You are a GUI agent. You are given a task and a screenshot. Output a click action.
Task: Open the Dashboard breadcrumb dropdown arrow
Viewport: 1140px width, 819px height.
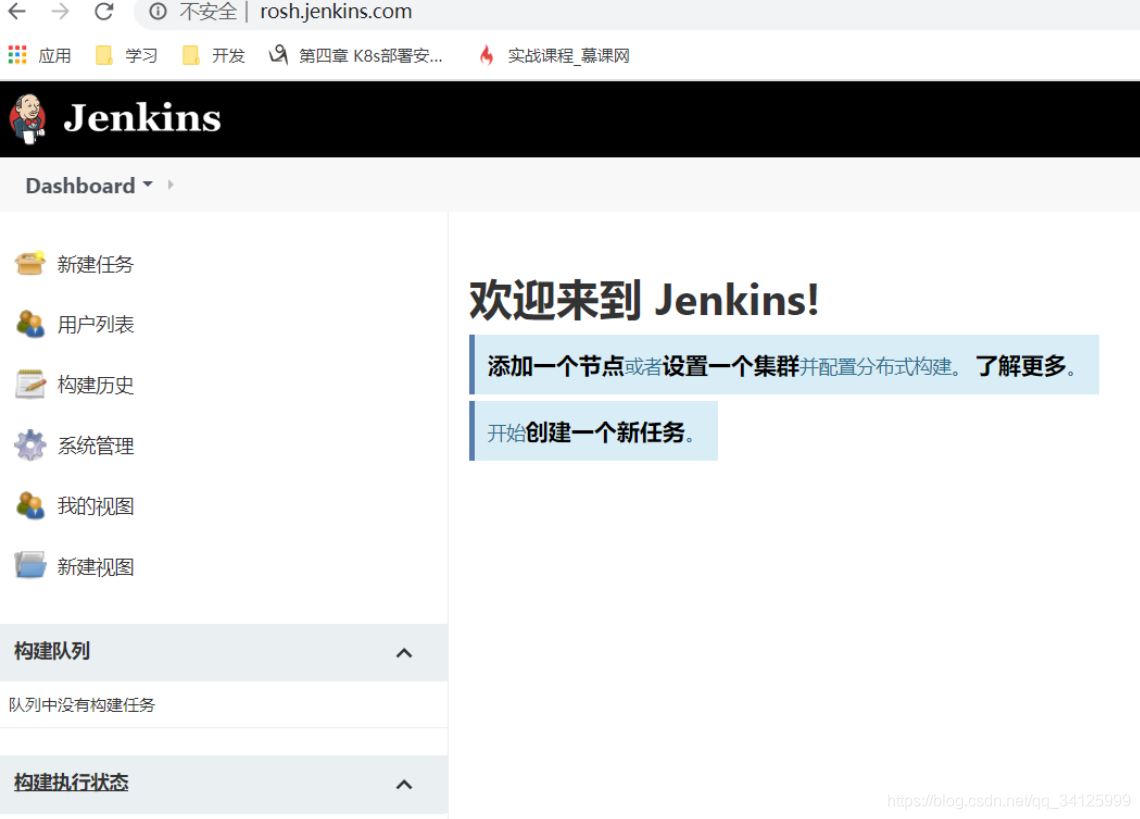point(148,185)
